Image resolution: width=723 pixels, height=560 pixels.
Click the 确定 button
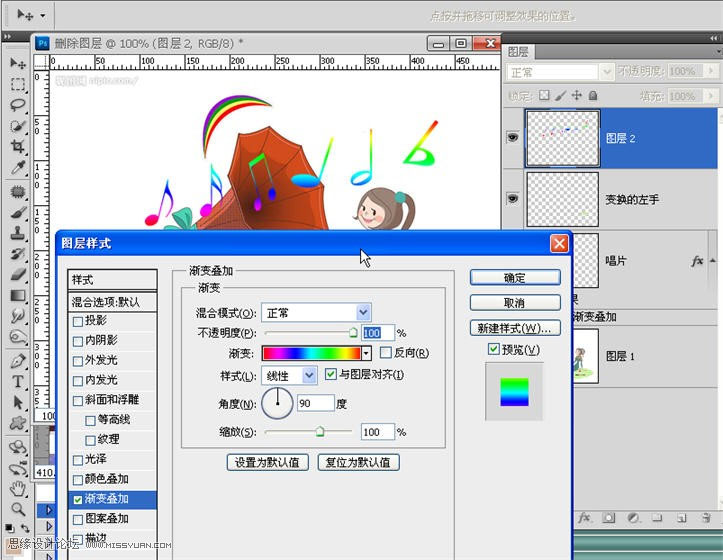515,278
